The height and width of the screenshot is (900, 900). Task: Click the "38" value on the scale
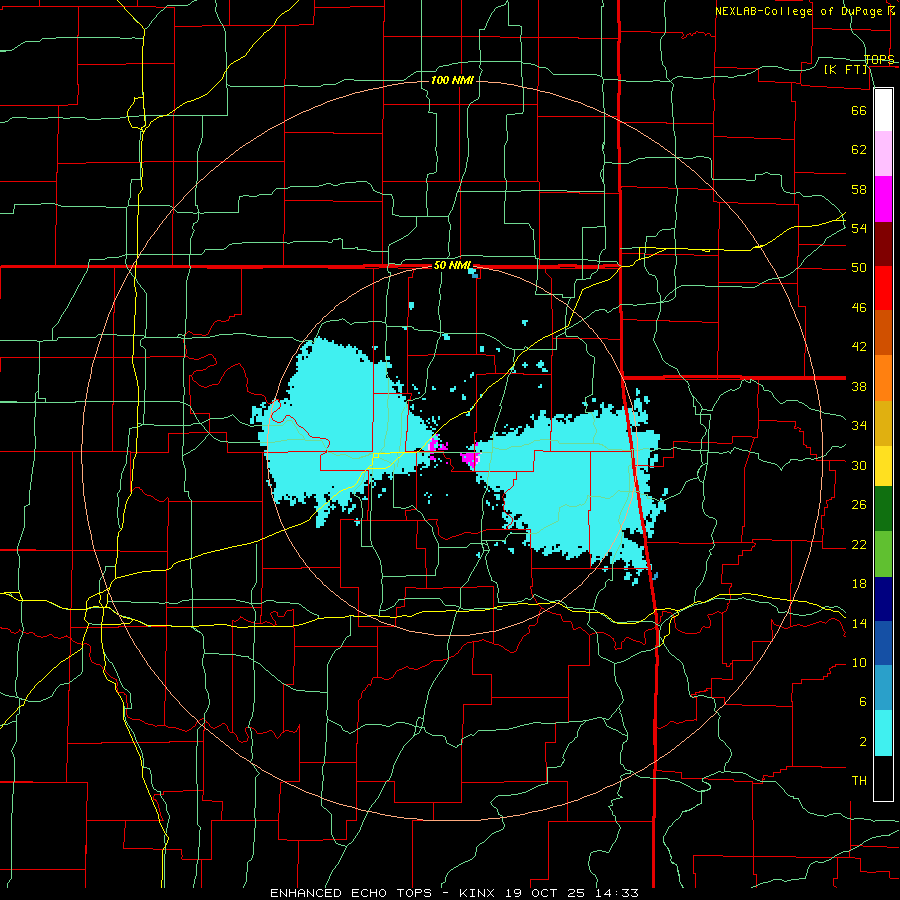coord(859,386)
